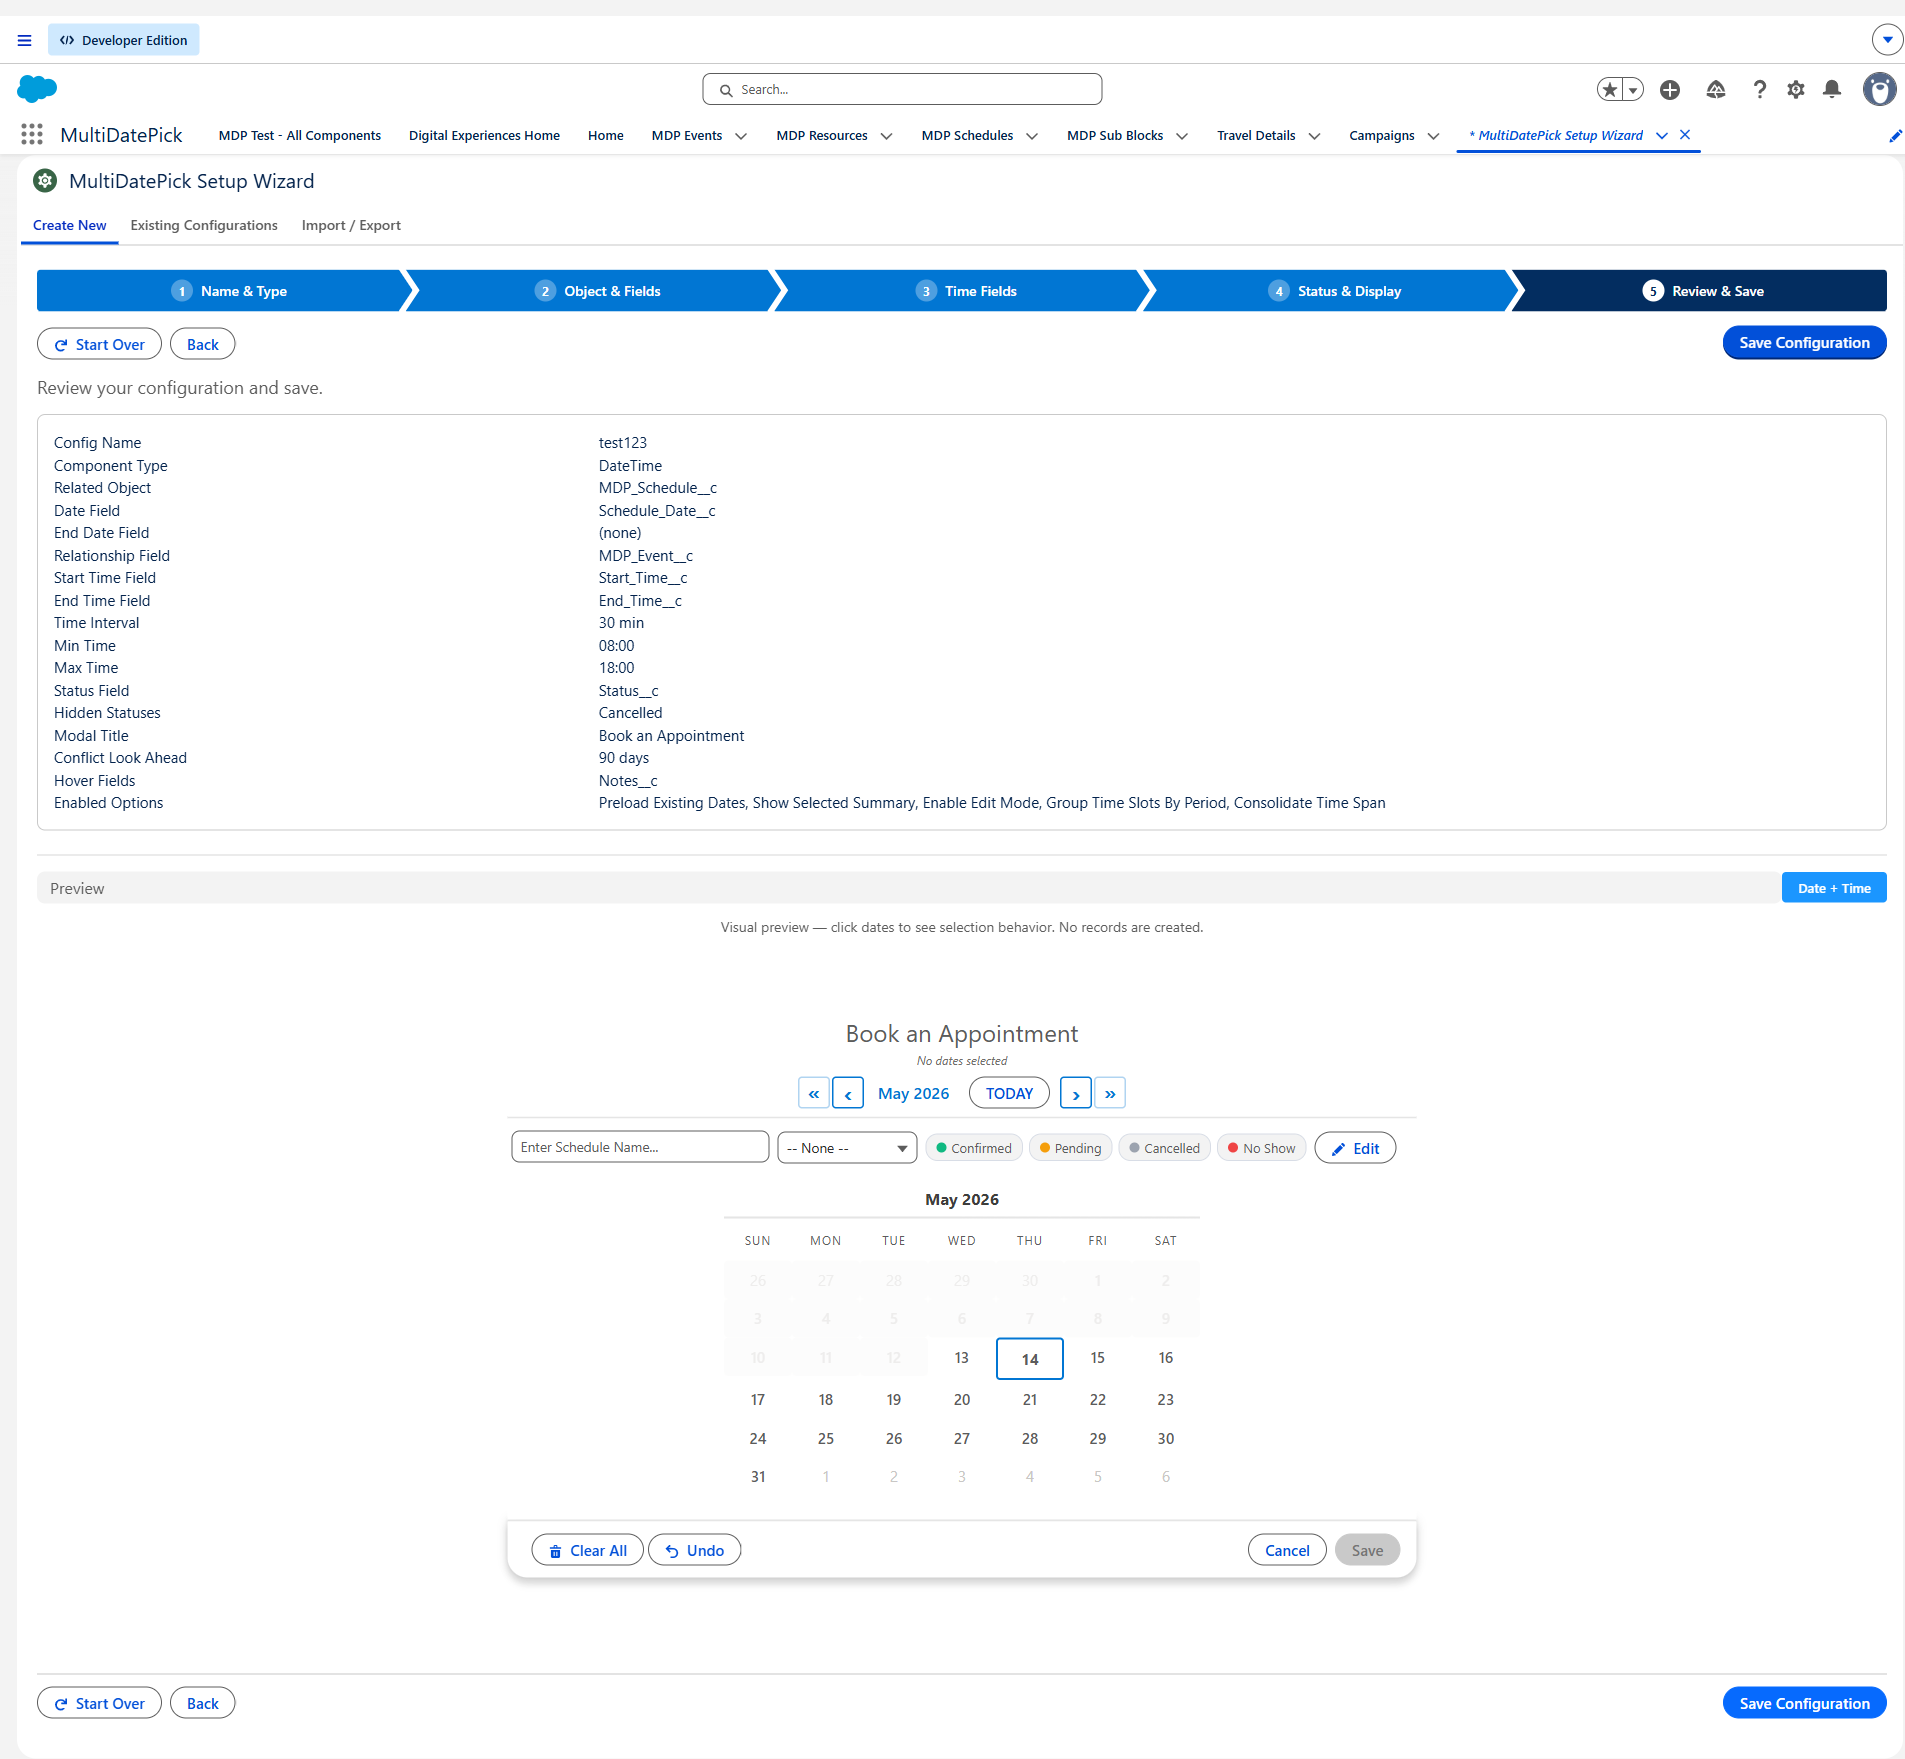Viewport: 1905px width, 1759px height.
Task: Select May 14 on the calendar
Action: [1030, 1359]
